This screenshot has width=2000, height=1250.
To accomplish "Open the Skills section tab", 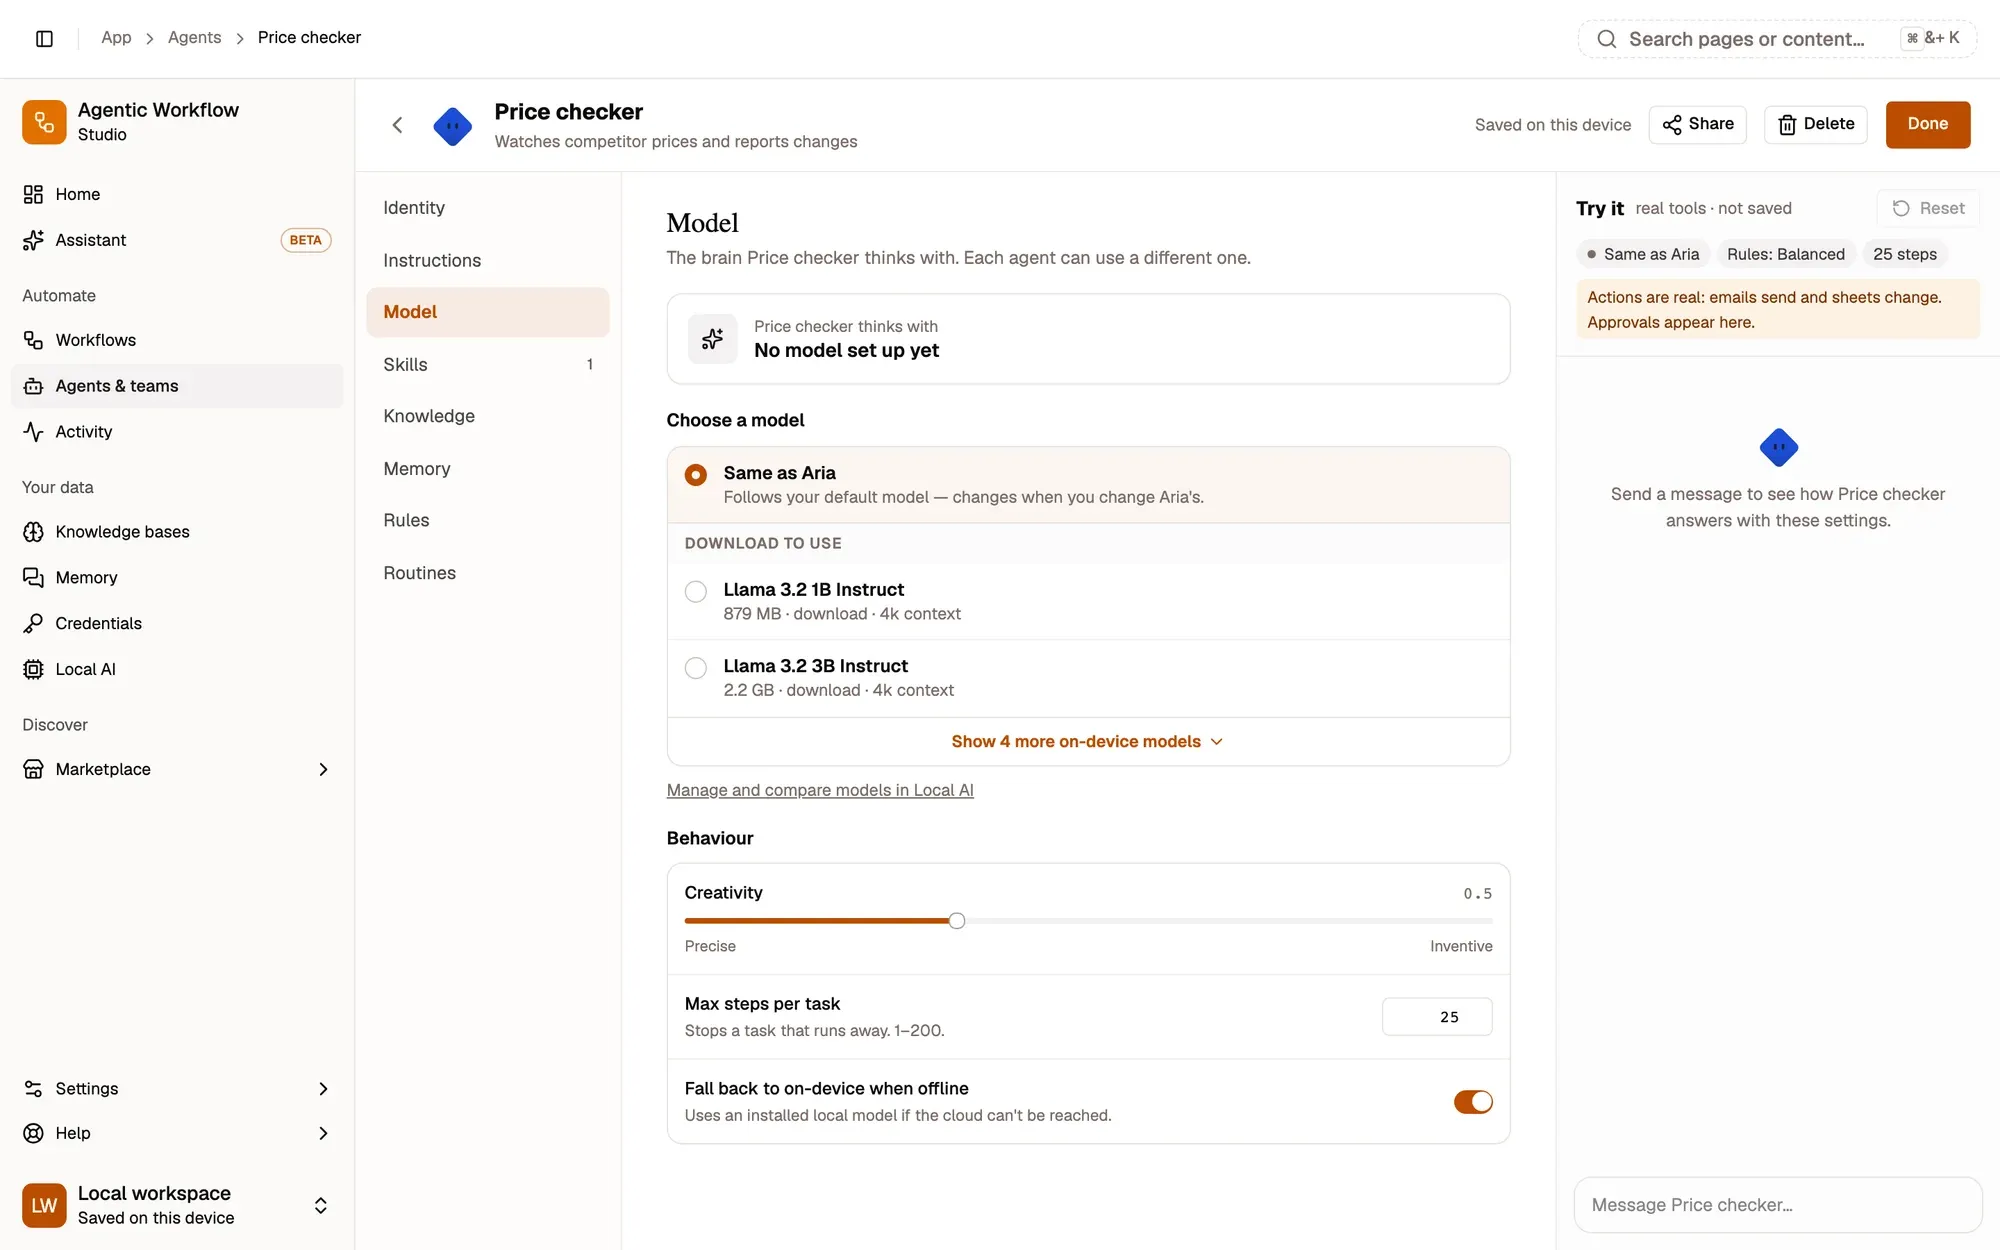I will [x=488, y=364].
